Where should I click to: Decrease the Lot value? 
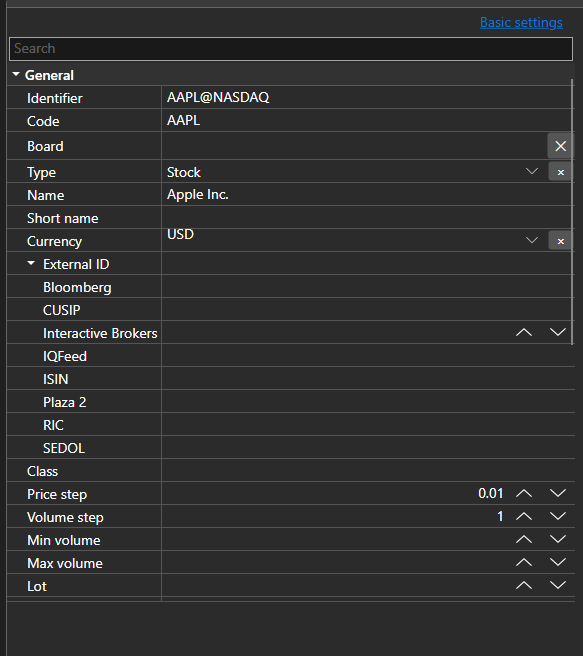557,586
